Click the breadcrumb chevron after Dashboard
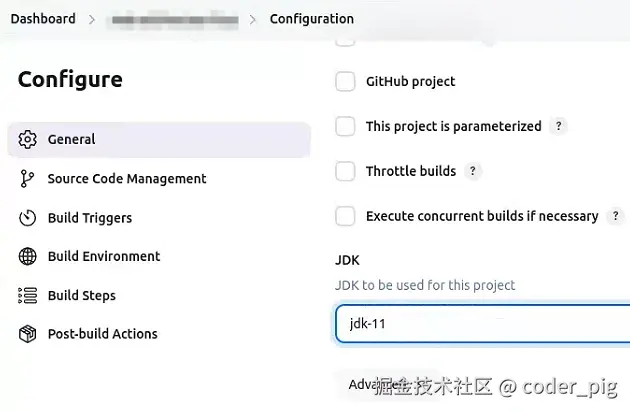The width and height of the screenshot is (630, 412). click(93, 19)
